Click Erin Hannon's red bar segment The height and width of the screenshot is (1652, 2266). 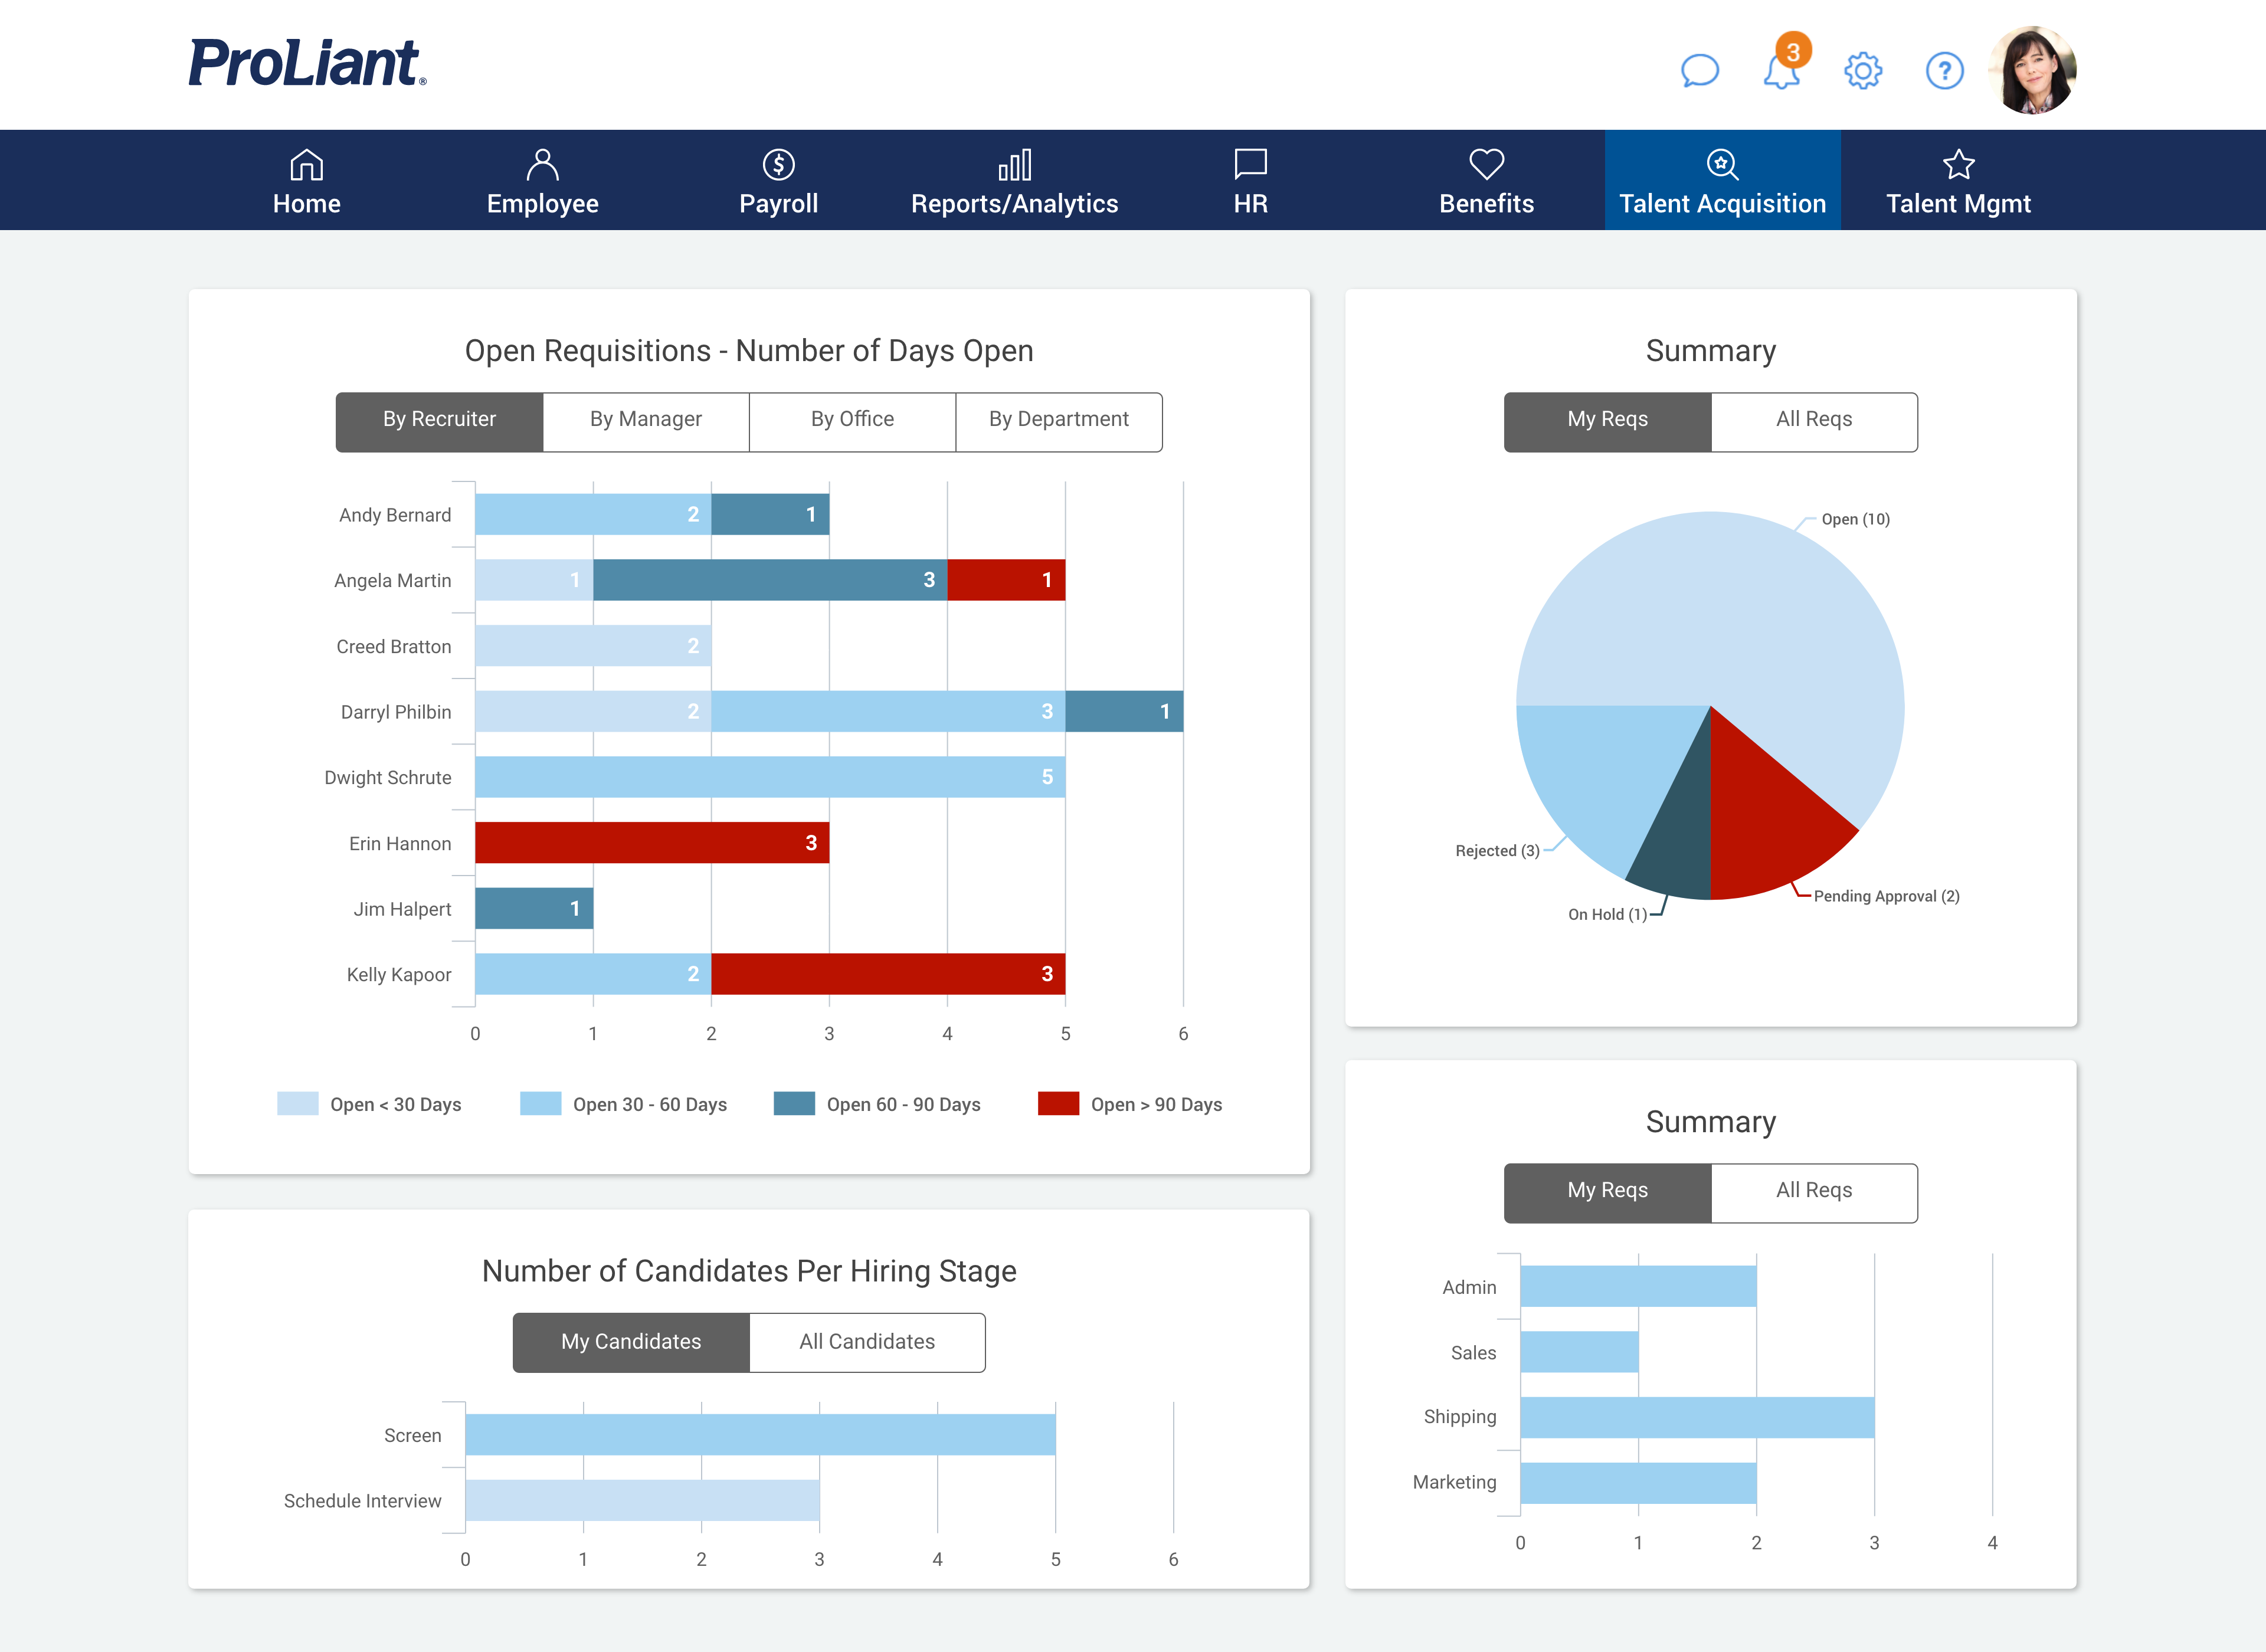click(651, 843)
